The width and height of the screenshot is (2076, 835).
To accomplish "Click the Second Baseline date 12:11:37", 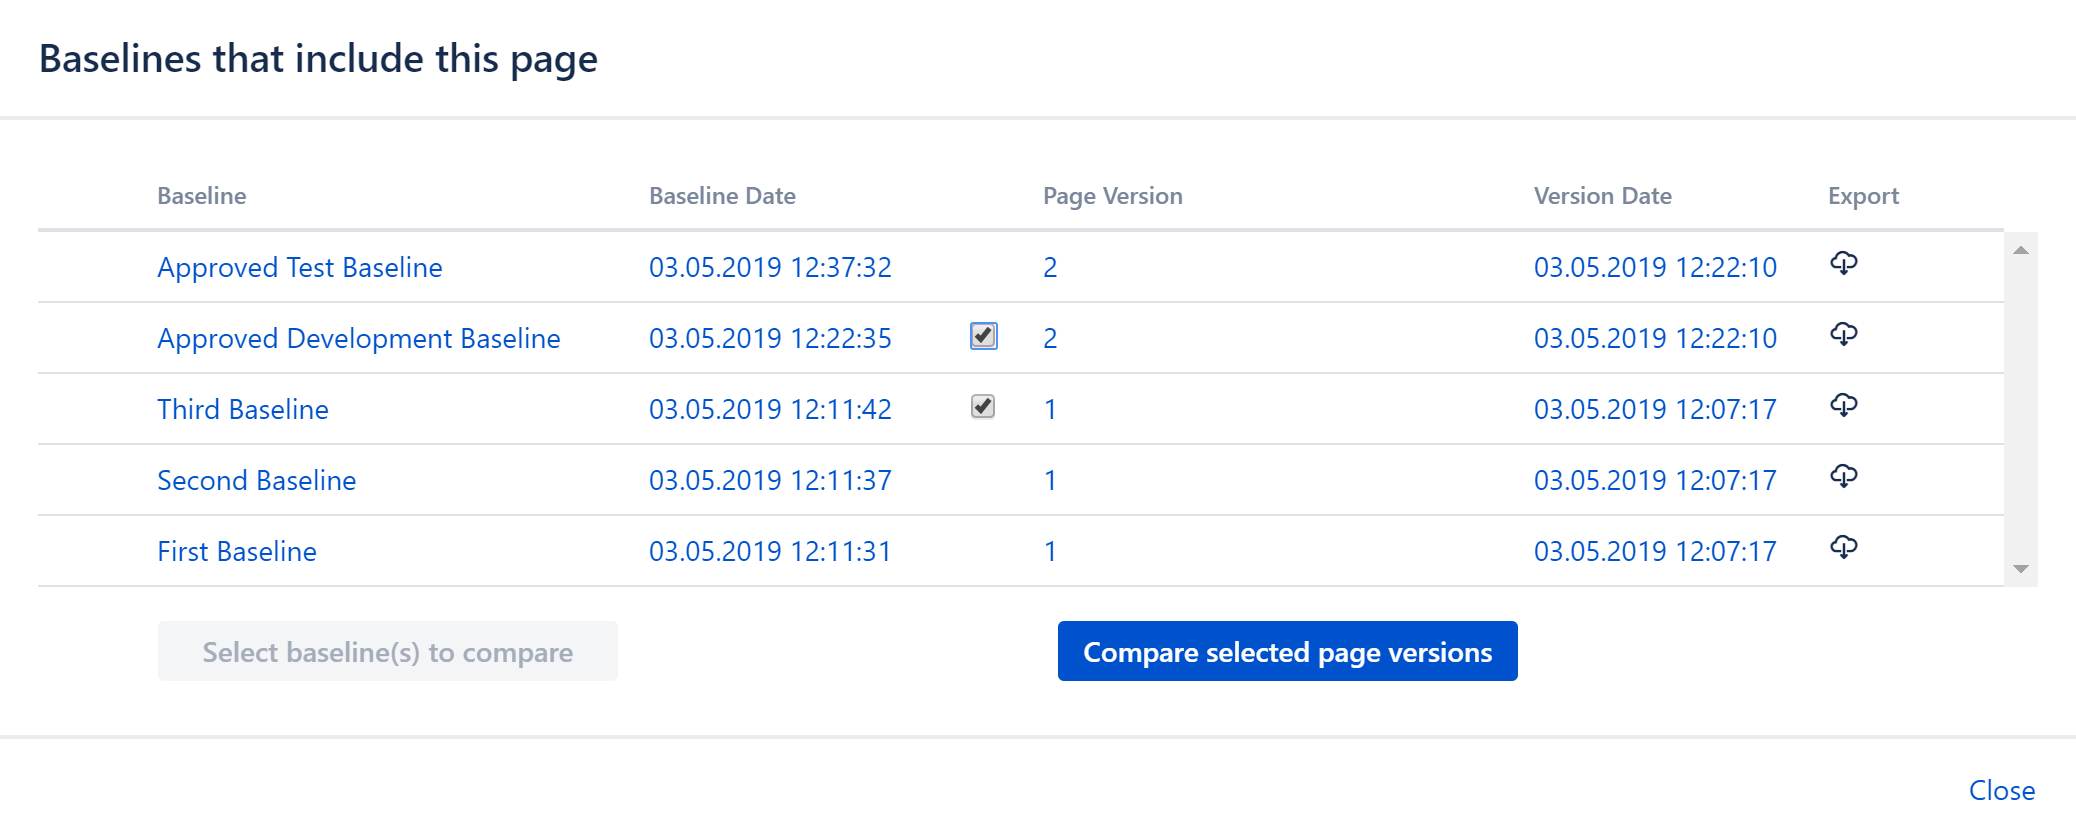I will (x=769, y=481).
